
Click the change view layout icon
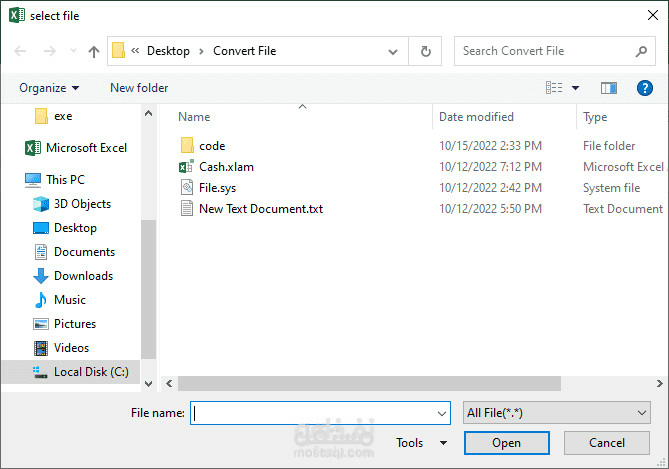coord(554,87)
